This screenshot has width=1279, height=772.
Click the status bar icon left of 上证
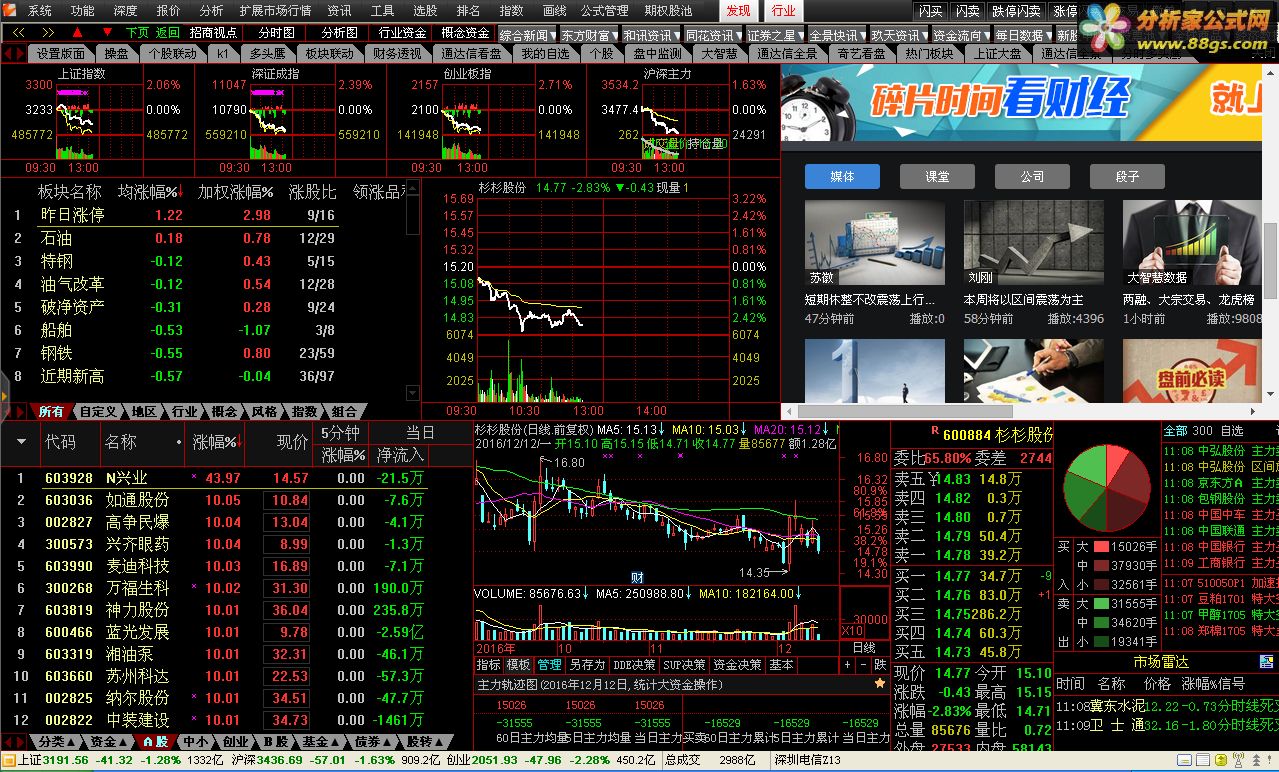click(8, 761)
